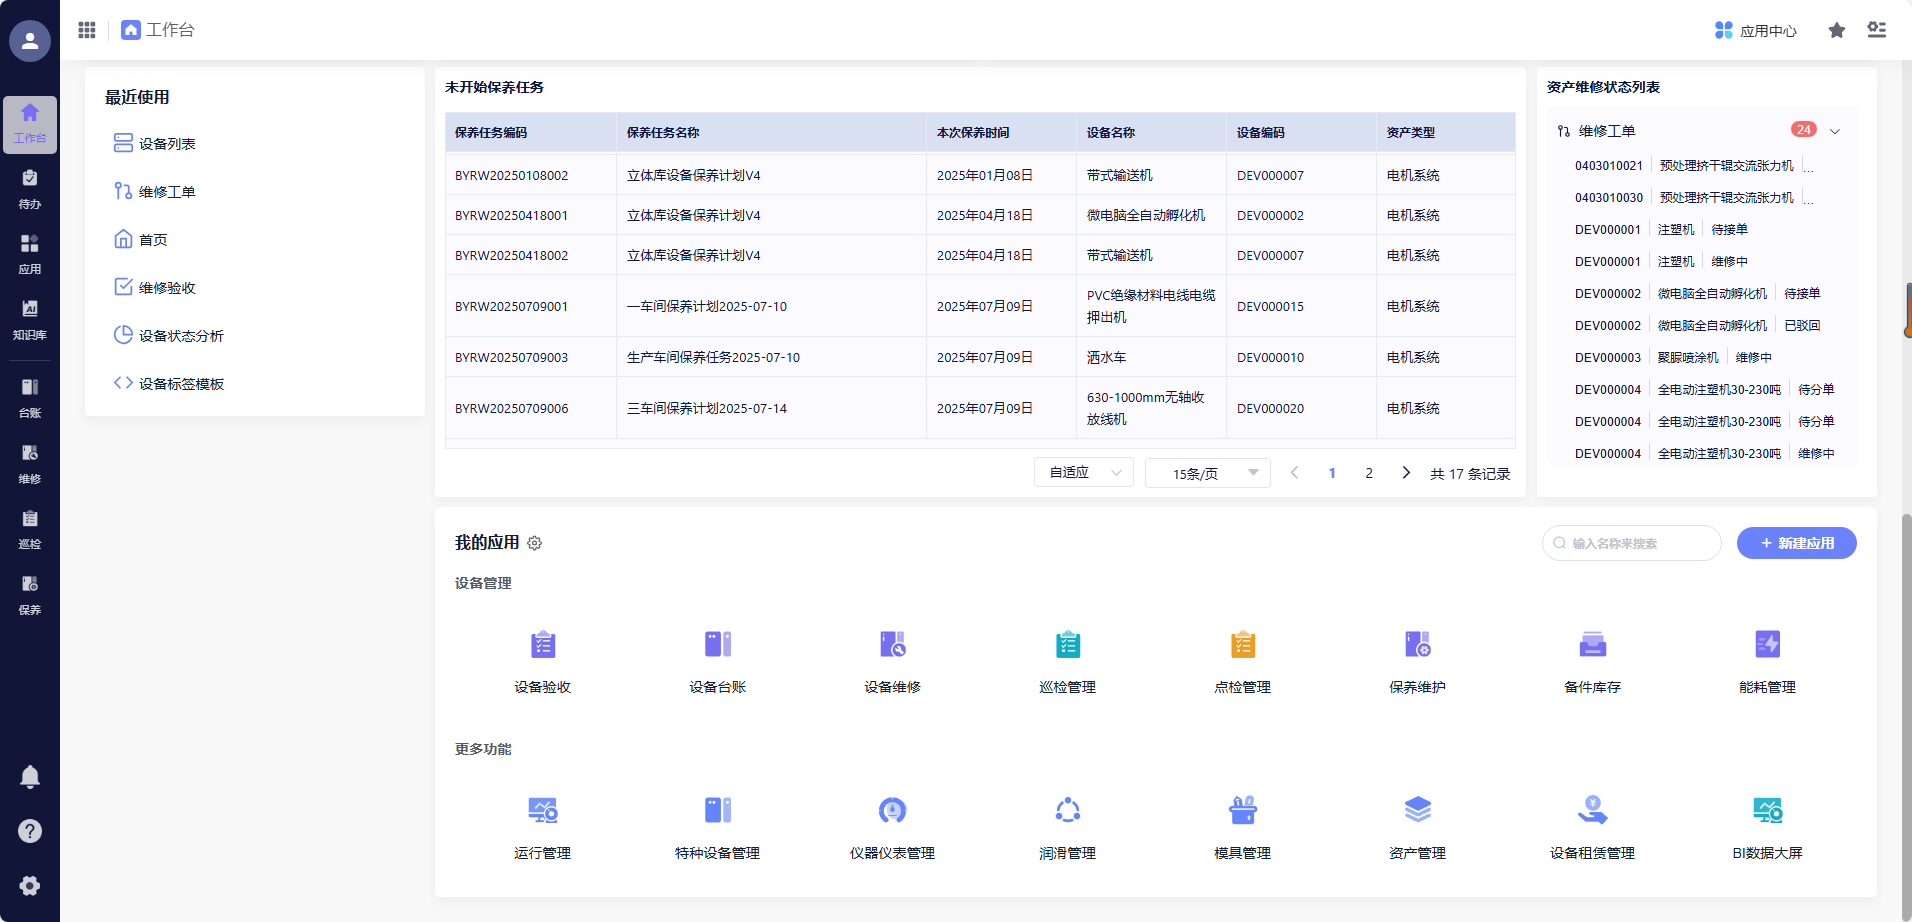Screen dimensions: 1912x922
Task: Open the 设备验收 app icon
Action: [x=542, y=645]
